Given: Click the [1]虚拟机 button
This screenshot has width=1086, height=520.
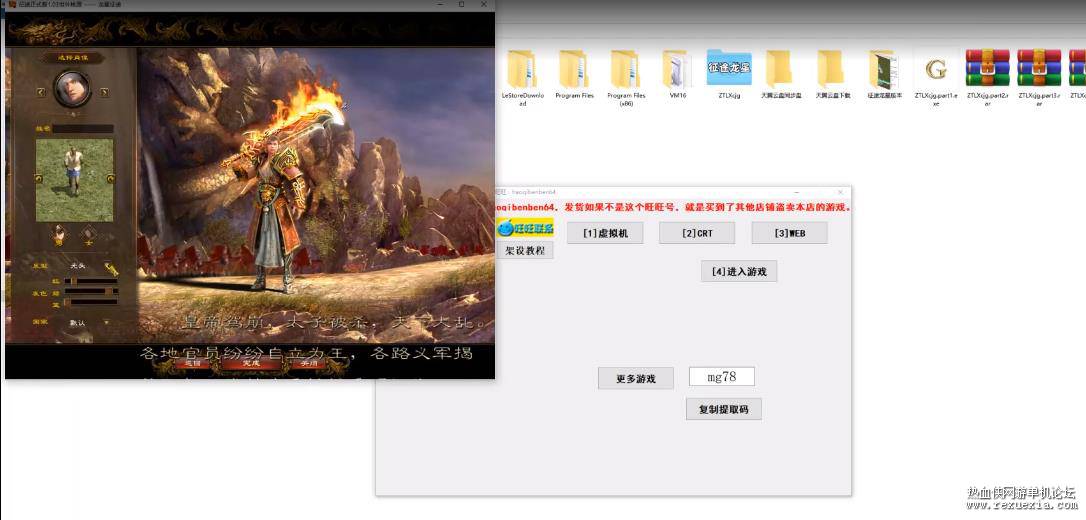Looking at the screenshot, I should click(x=605, y=233).
